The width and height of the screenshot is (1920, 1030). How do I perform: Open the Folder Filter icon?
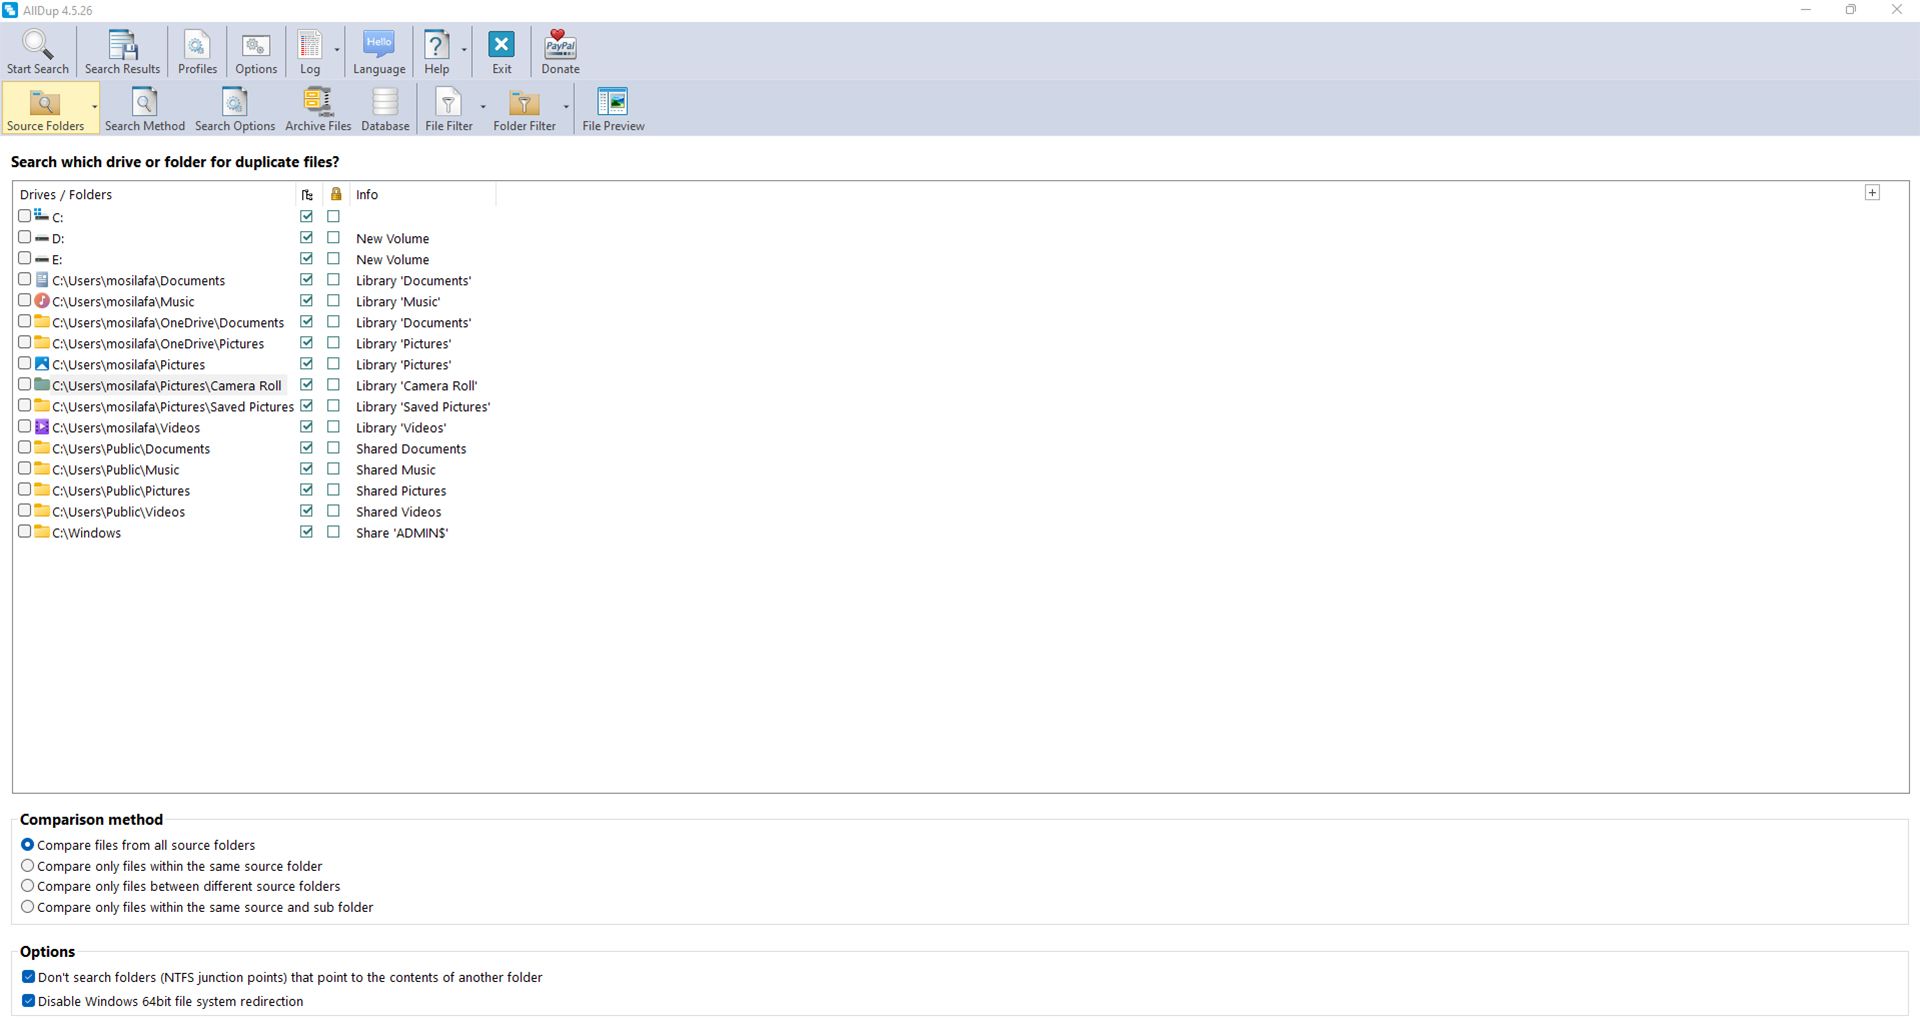[x=524, y=109]
